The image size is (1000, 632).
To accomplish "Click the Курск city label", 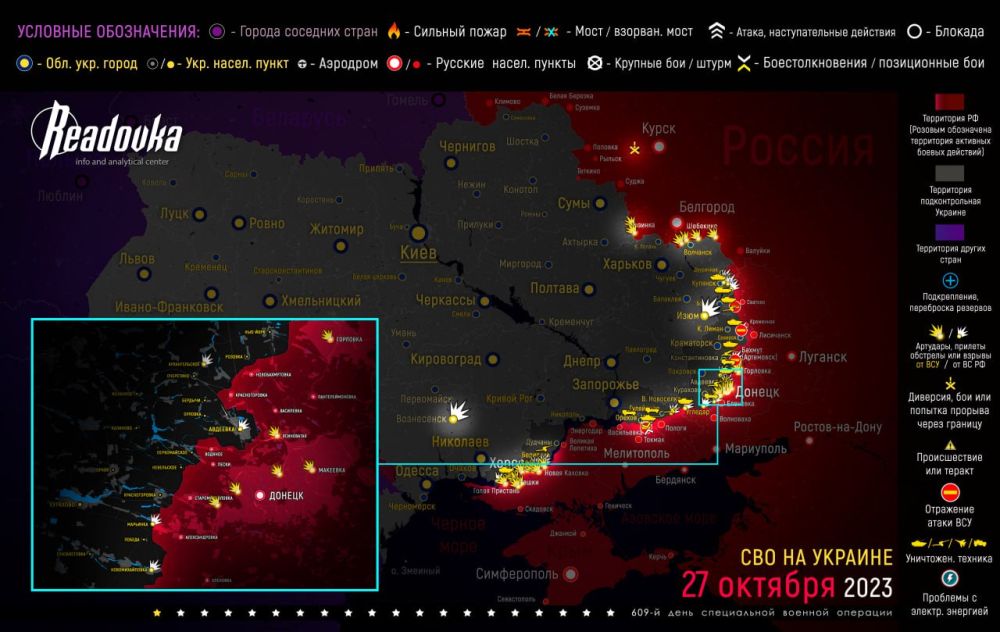I will point(658,129).
